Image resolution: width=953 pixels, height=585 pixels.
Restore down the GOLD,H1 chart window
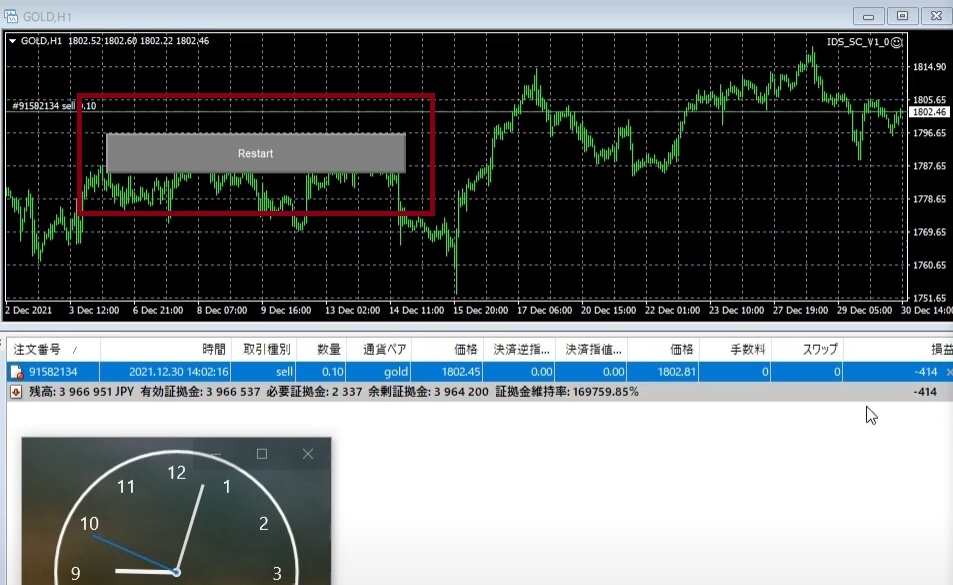pos(902,16)
